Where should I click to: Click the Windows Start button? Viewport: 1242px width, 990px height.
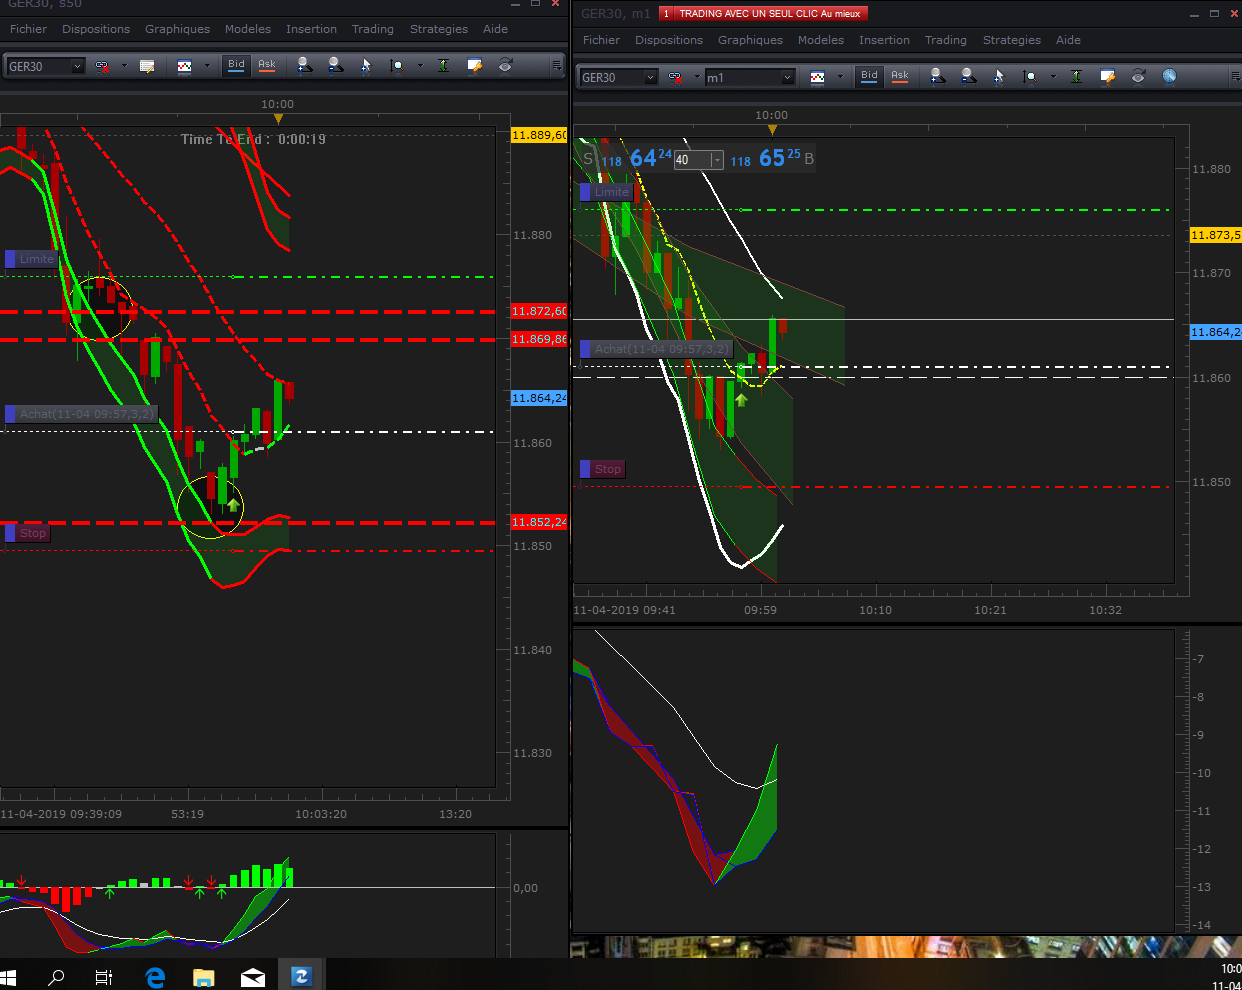pos(9,976)
